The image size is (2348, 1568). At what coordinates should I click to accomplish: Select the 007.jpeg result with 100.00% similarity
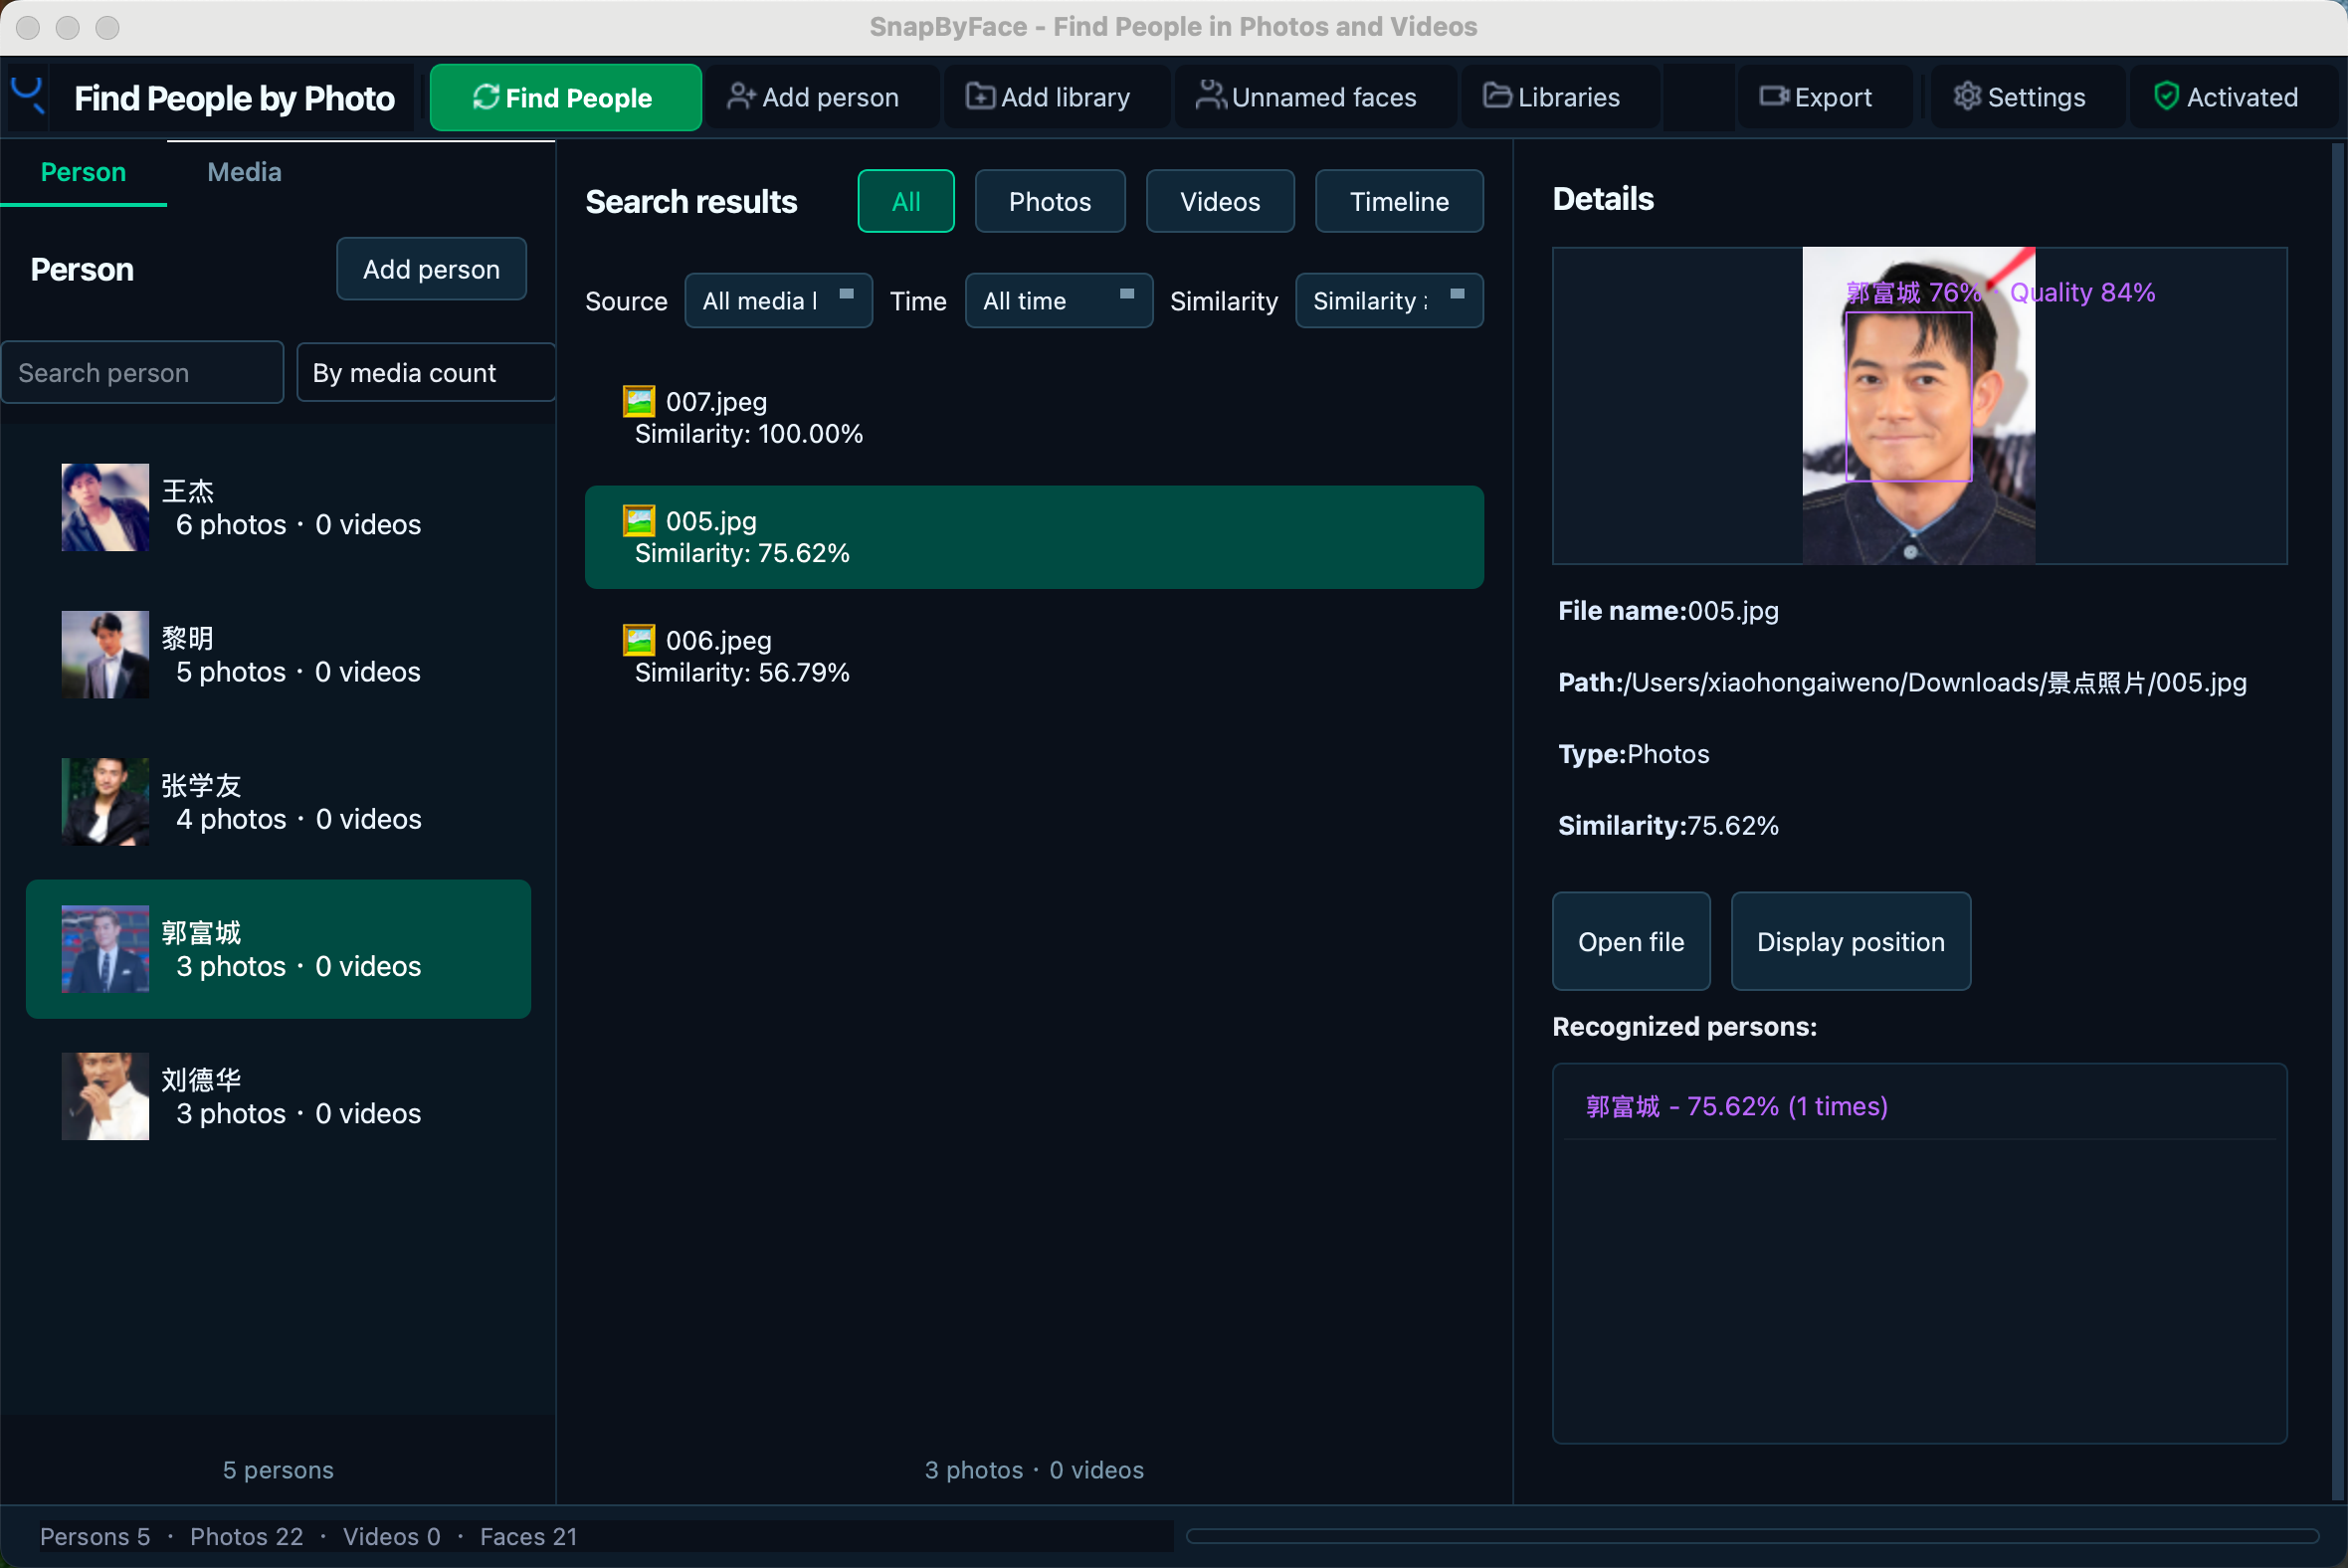point(1034,418)
